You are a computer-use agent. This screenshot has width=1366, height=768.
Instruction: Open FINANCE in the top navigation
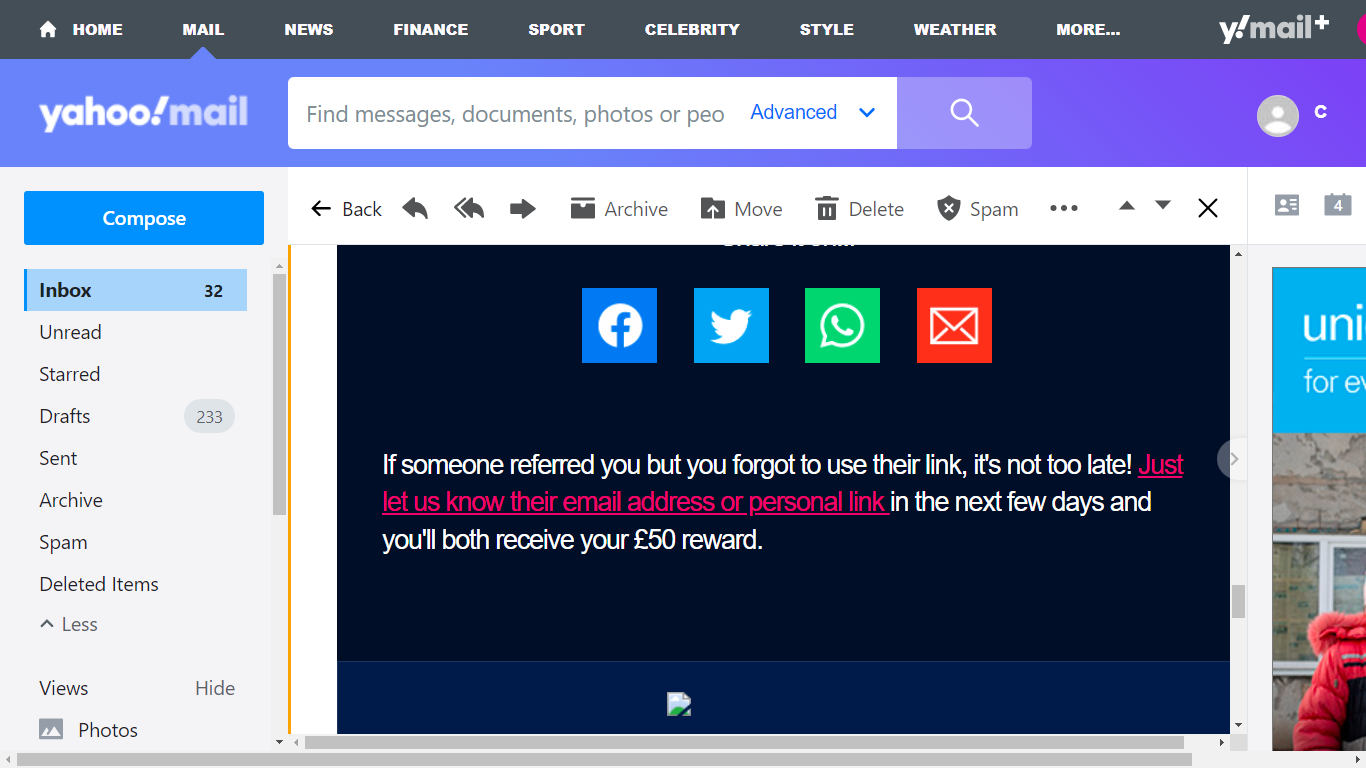point(431,29)
